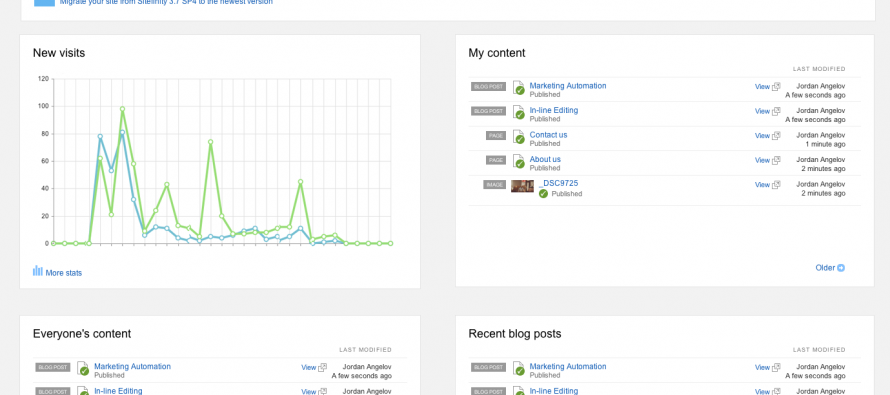View the About us page

coord(762,160)
